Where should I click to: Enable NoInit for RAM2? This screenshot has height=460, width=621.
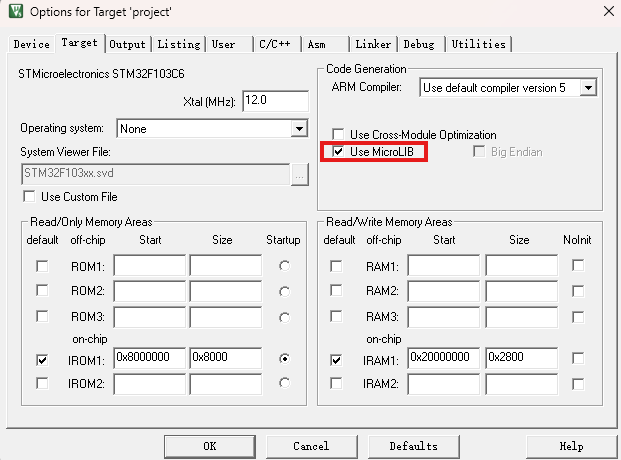click(578, 291)
